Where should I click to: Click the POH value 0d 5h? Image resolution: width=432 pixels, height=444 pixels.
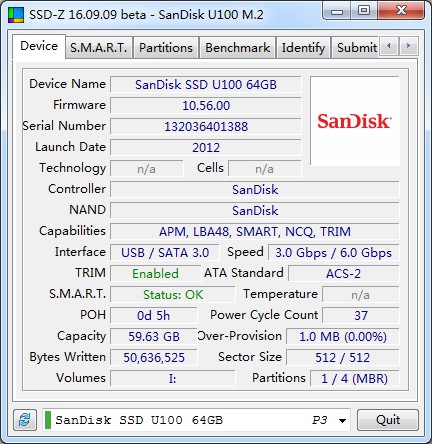click(154, 316)
